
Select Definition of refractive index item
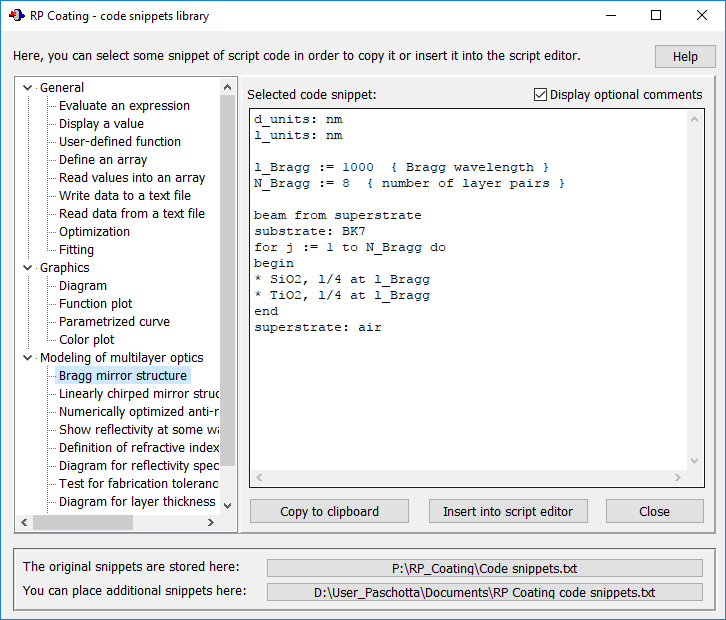click(x=138, y=448)
